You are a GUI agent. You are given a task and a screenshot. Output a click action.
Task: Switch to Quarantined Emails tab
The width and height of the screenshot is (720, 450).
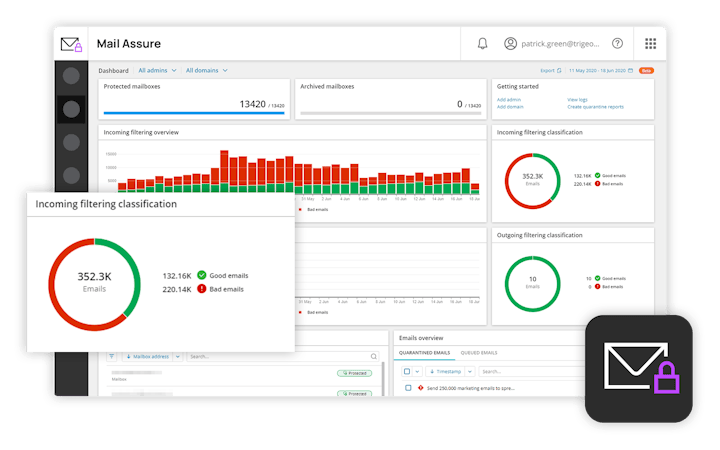(x=424, y=353)
